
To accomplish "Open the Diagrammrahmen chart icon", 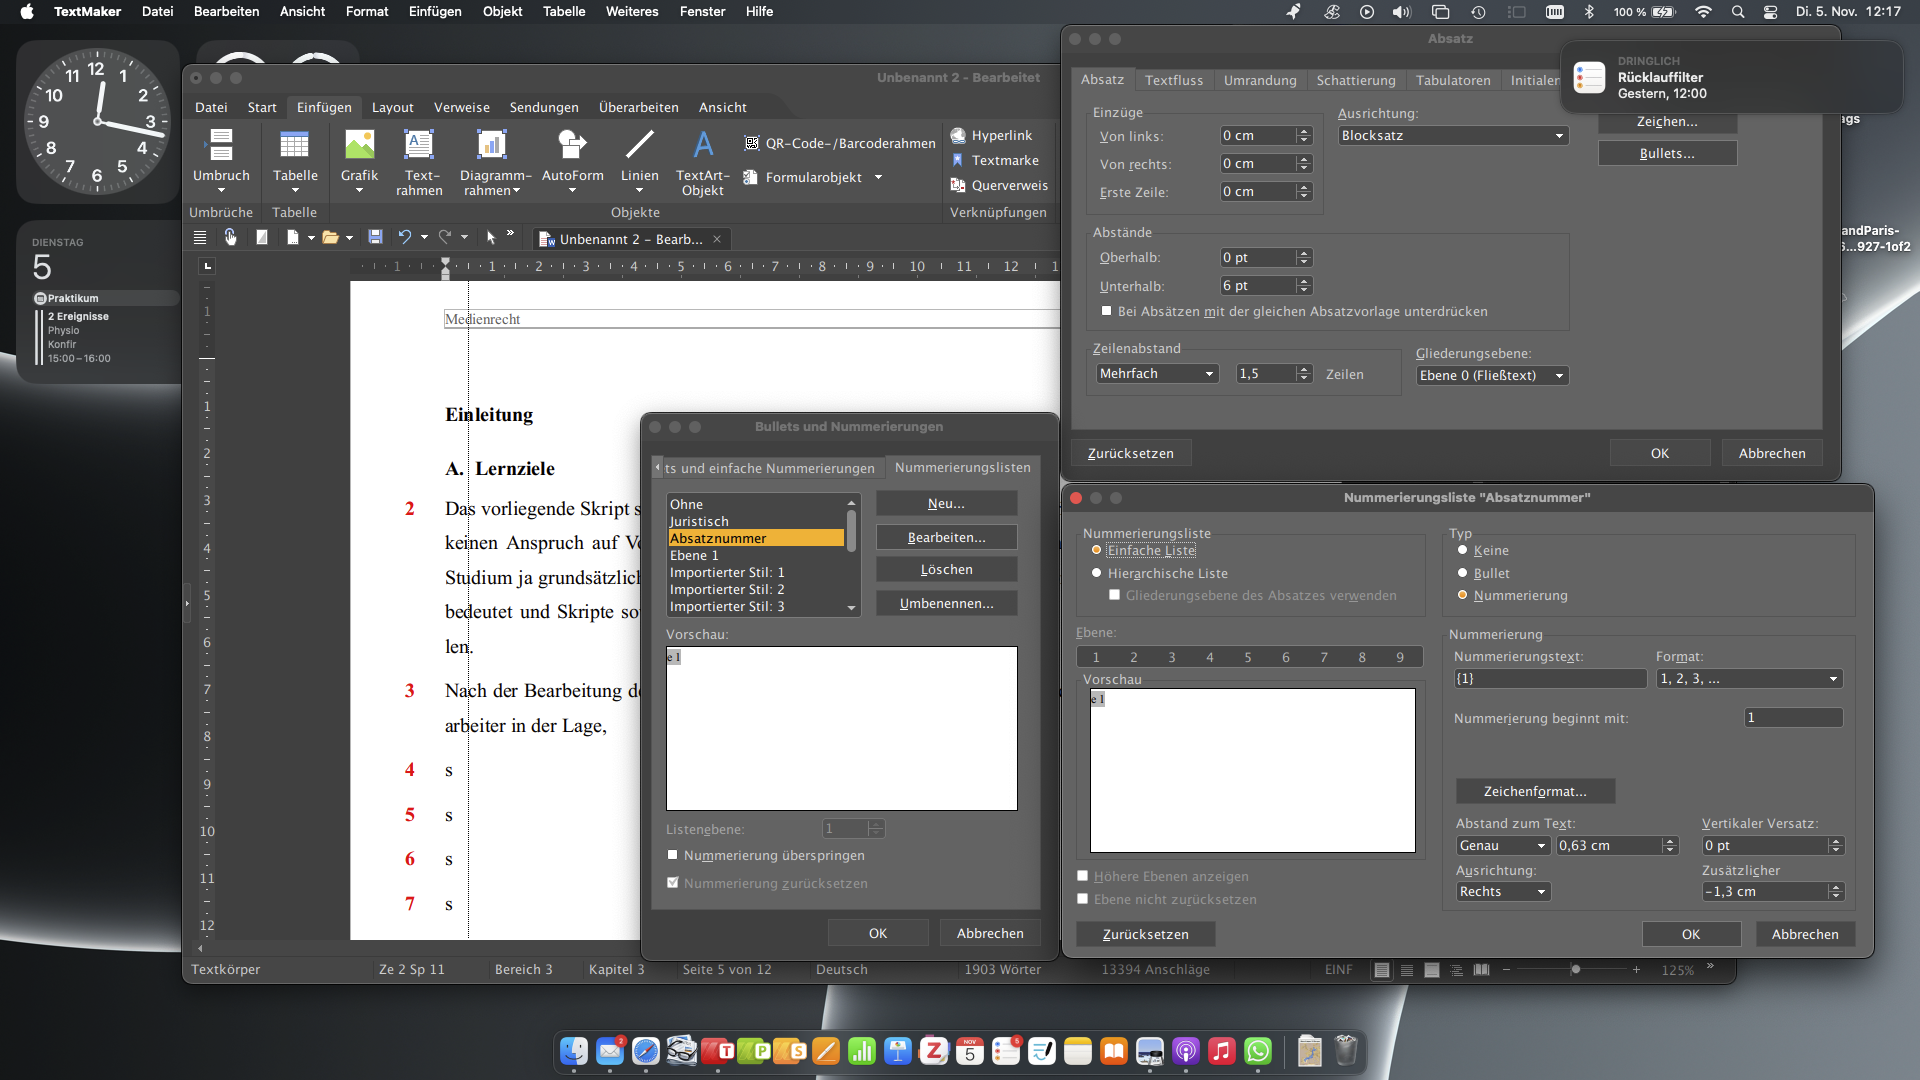I will pyautogui.click(x=491, y=146).
